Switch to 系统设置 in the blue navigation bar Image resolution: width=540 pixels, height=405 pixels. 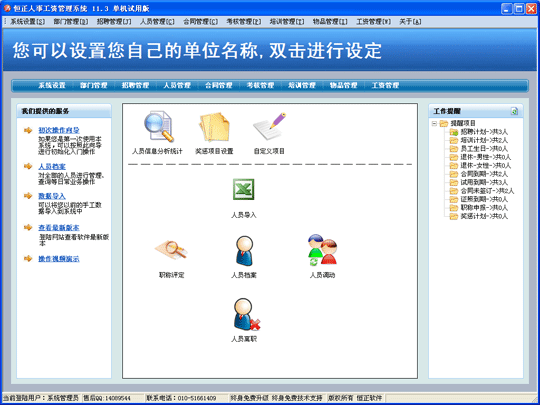point(52,85)
